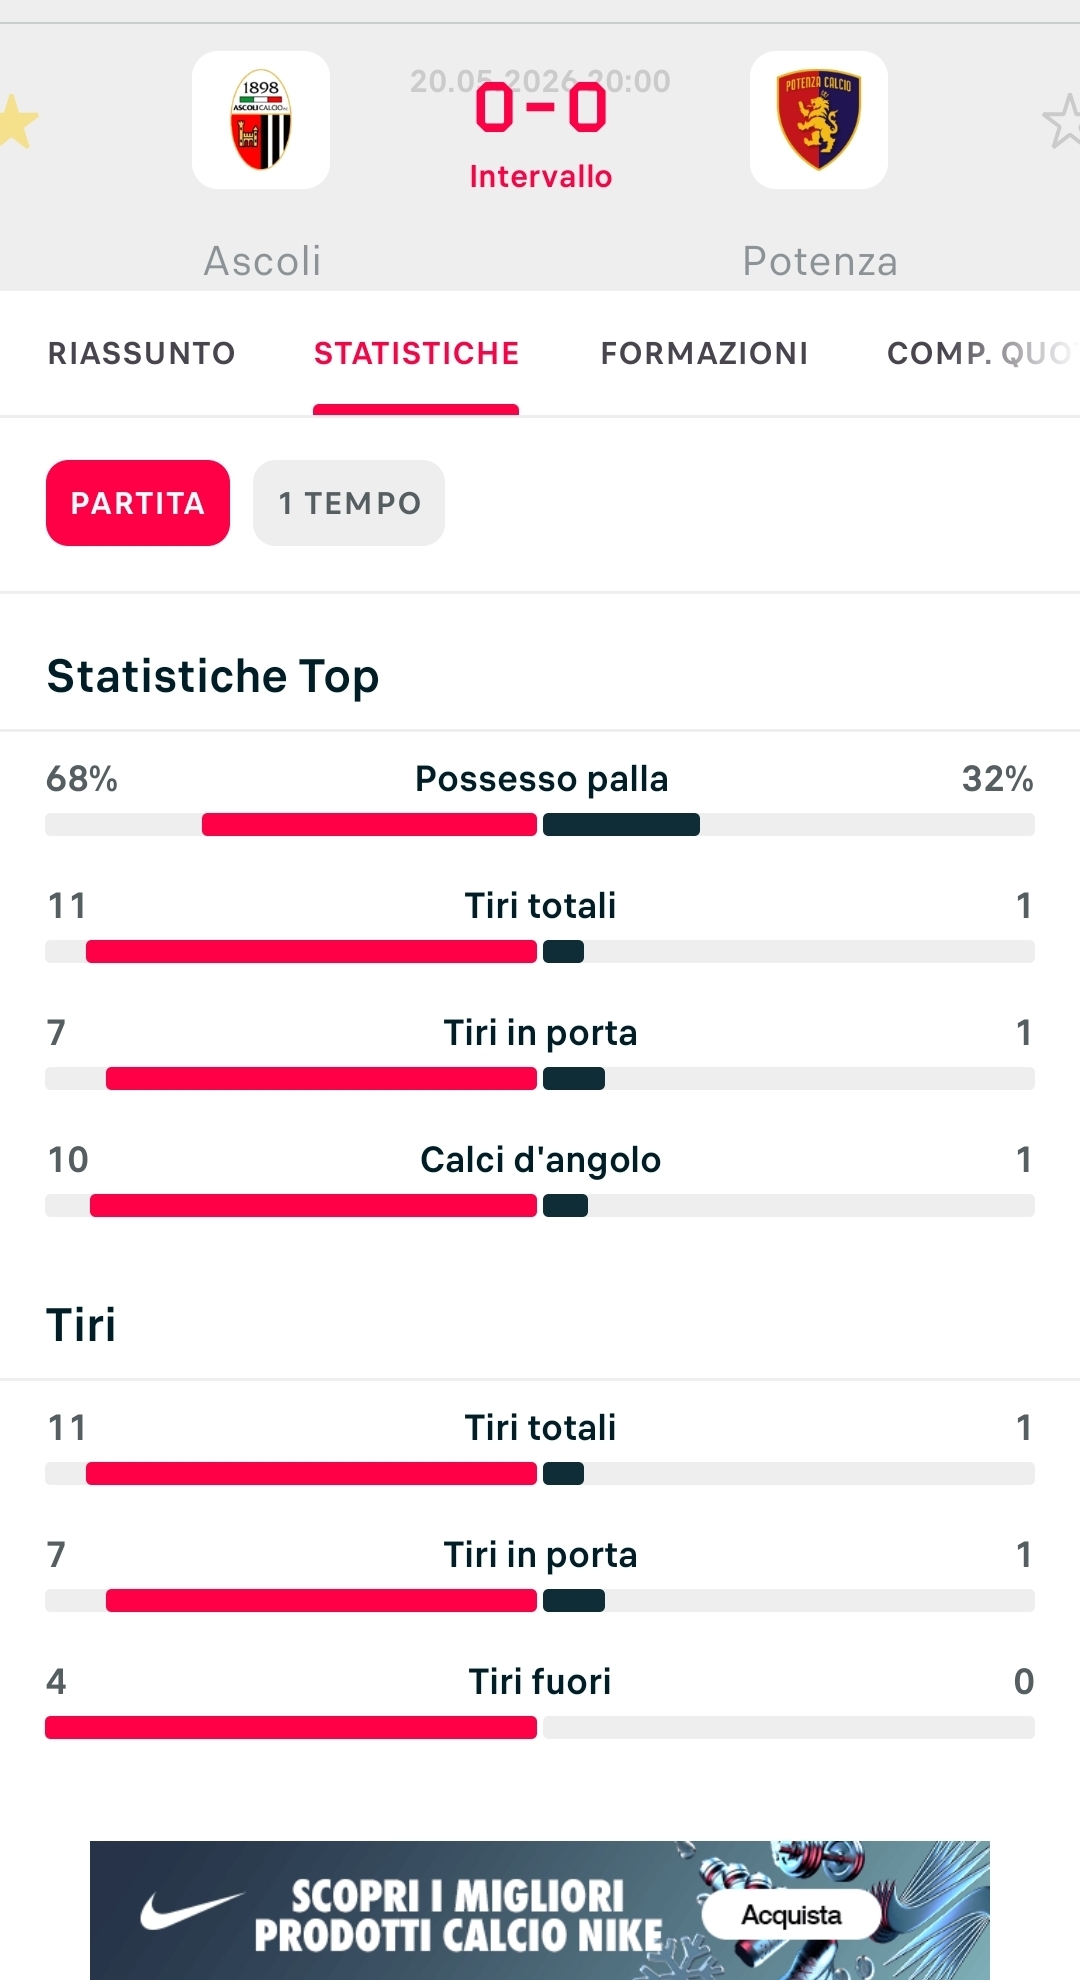The height and width of the screenshot is (1980, 1080).
Task: Tap the Tiri fuori stat bar
Action: tap(540, 1728)
